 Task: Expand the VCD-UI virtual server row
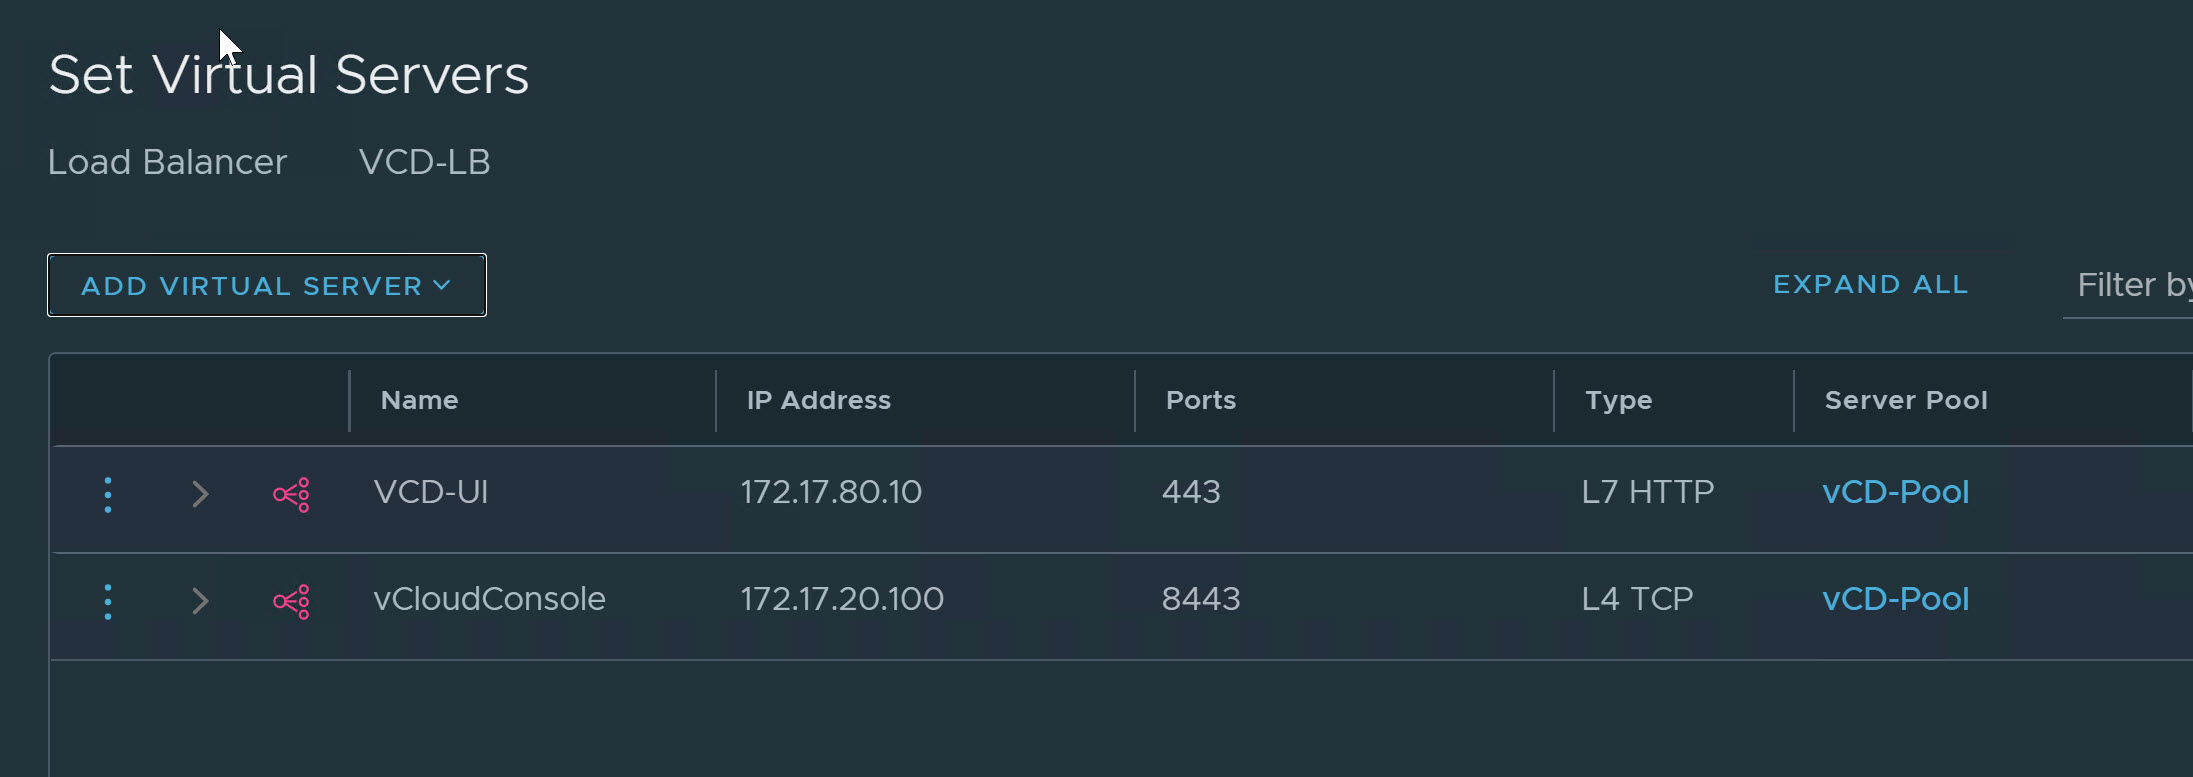(x=200, y=494)
